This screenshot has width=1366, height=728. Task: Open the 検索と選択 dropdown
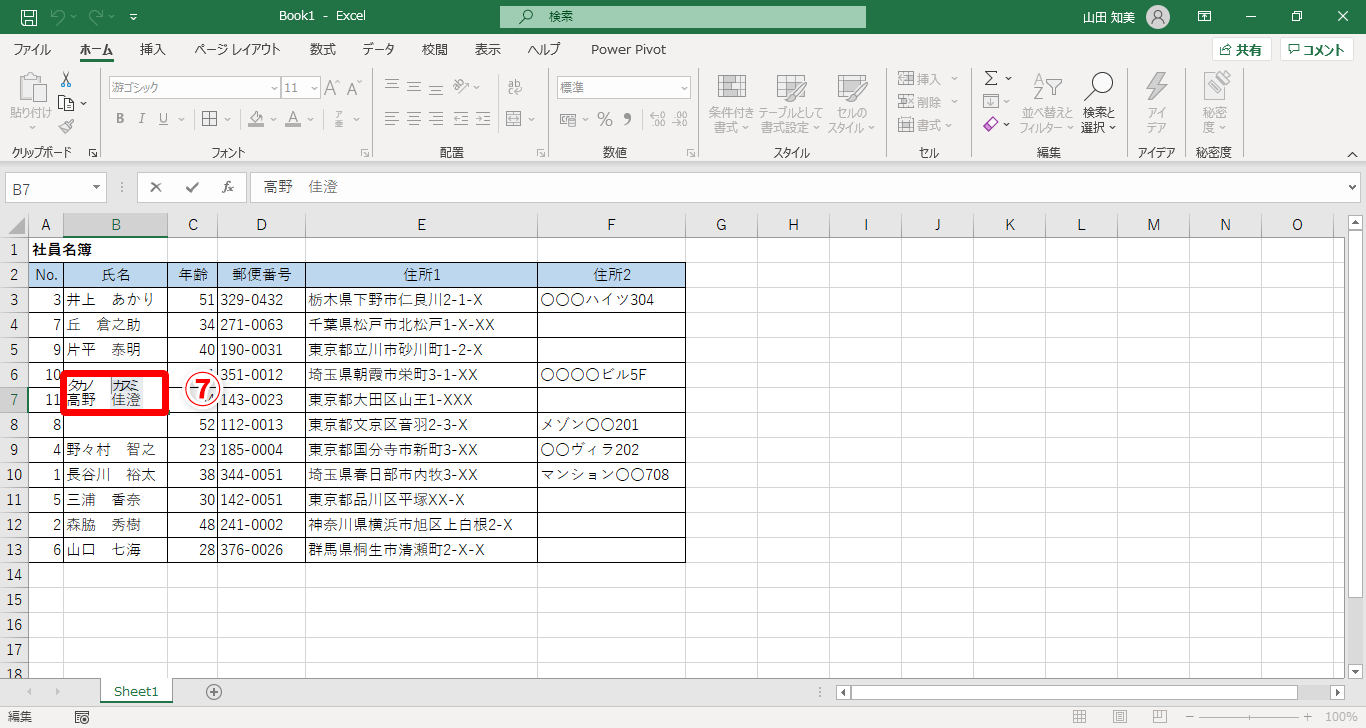click(x=1098, y=103)
